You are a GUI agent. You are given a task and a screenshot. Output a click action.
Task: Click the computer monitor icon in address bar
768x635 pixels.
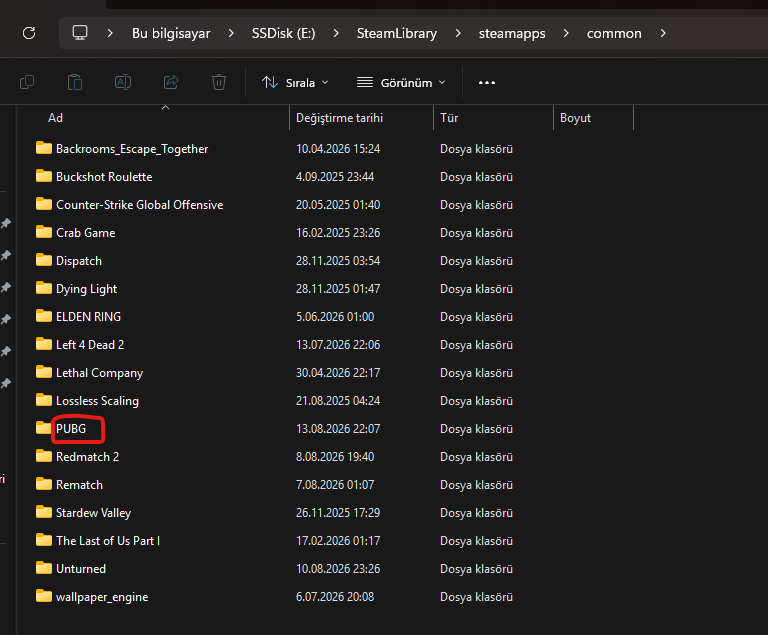point(80,33)
